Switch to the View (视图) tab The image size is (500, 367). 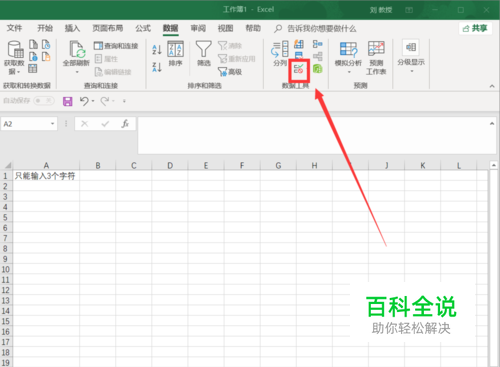pyautogui.click(x=225, y=28)
